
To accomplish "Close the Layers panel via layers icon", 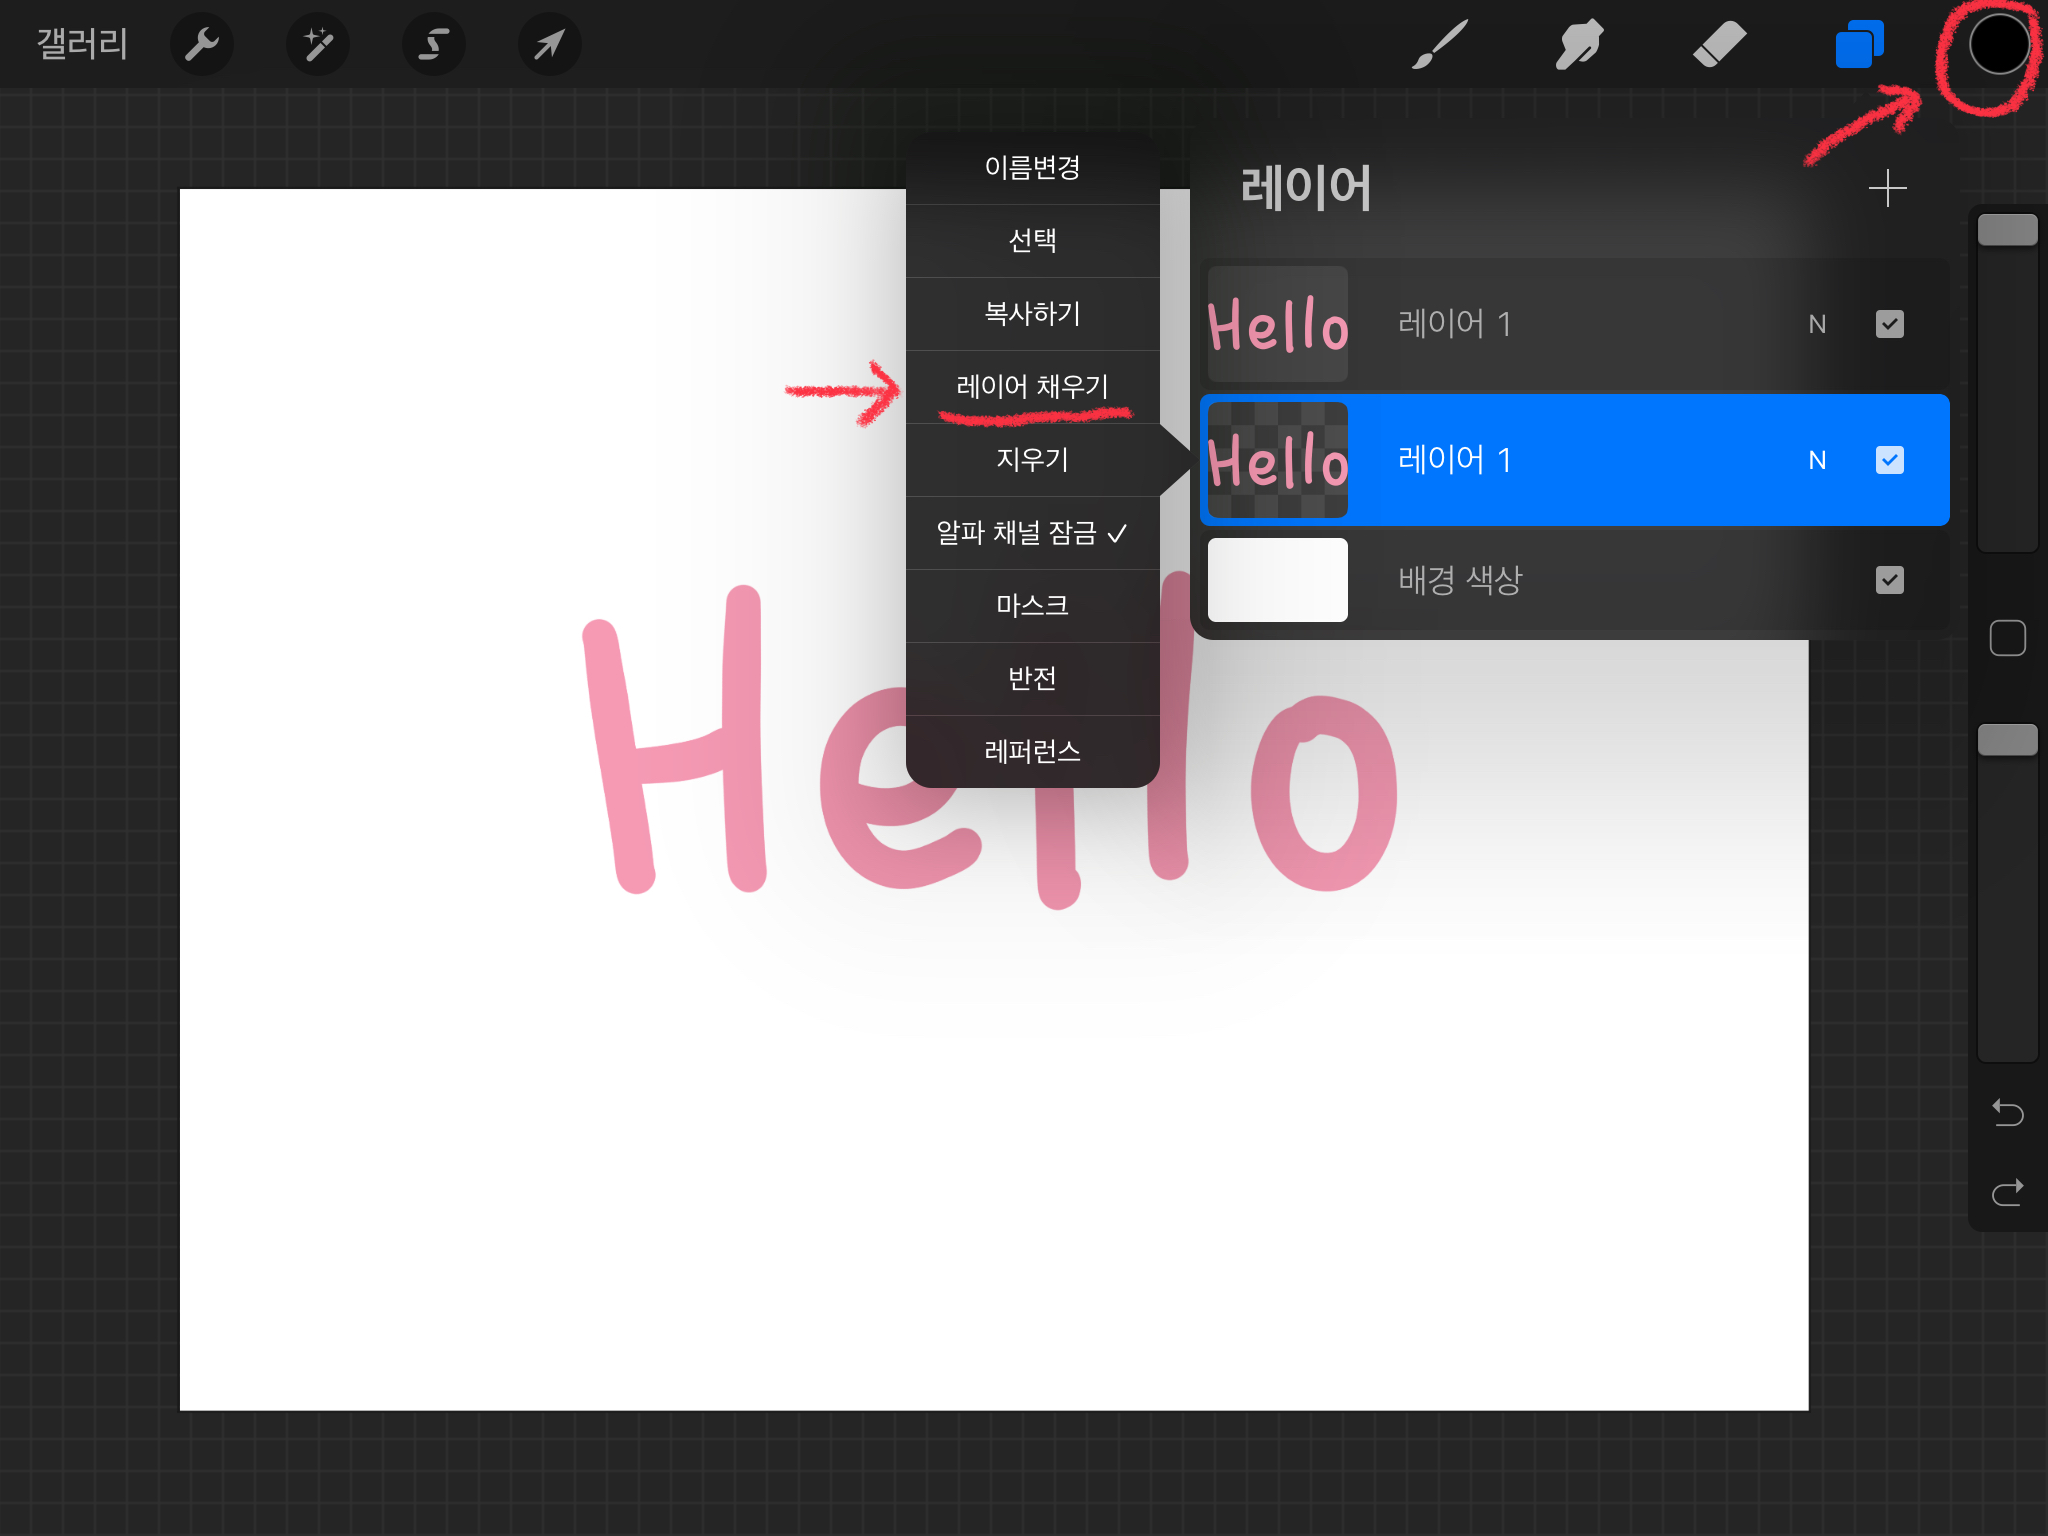I will point(1859,45).
